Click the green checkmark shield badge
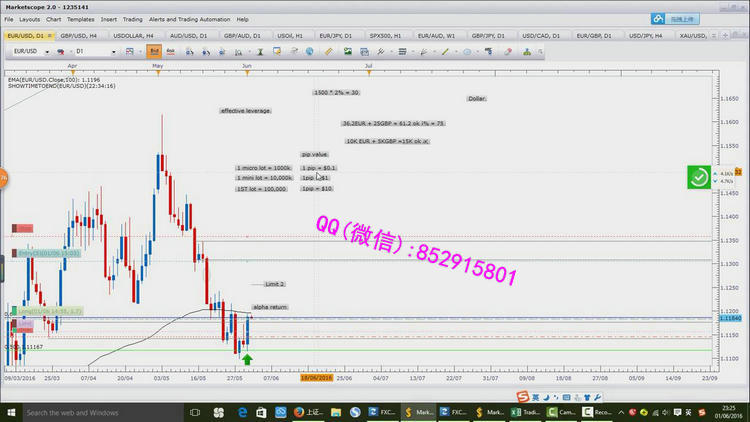750x422 pixels. [x=699, y=177]
